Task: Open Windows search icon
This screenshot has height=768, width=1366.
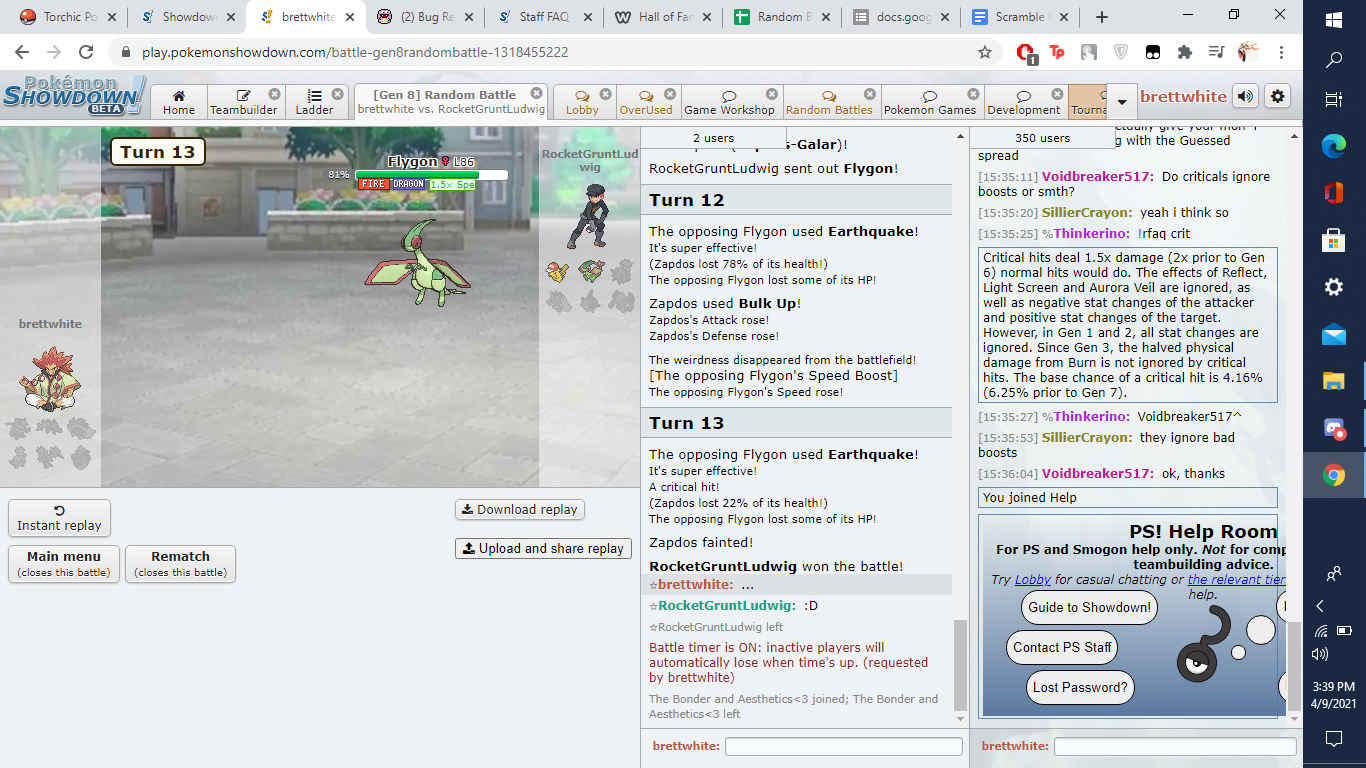Action: (1334, 60)
